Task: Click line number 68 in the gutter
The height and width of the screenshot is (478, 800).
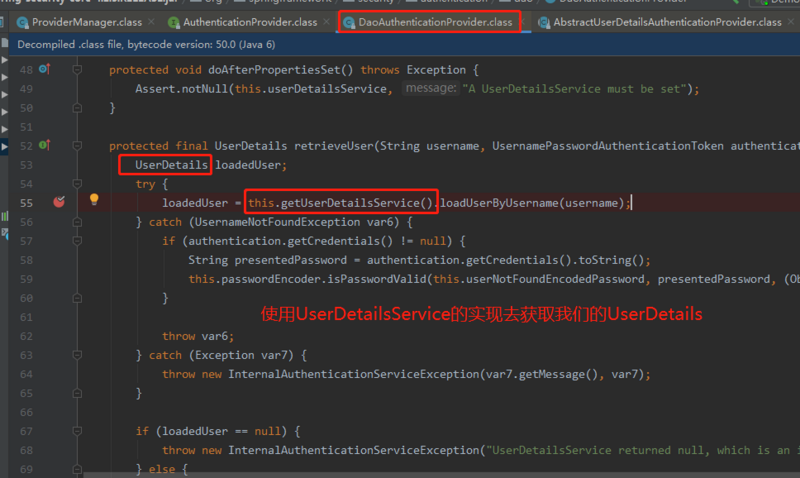Action: point(27,450)
